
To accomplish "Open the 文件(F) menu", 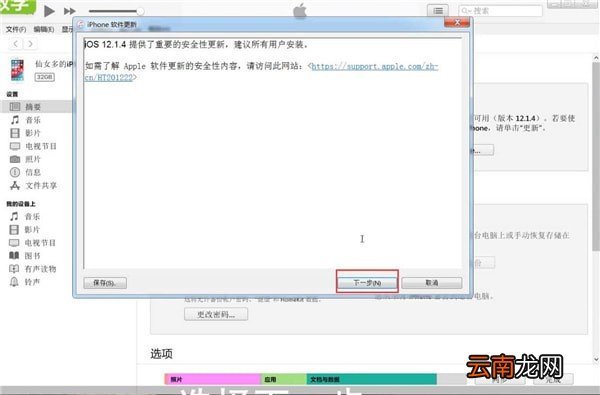I will click(16, 29).
